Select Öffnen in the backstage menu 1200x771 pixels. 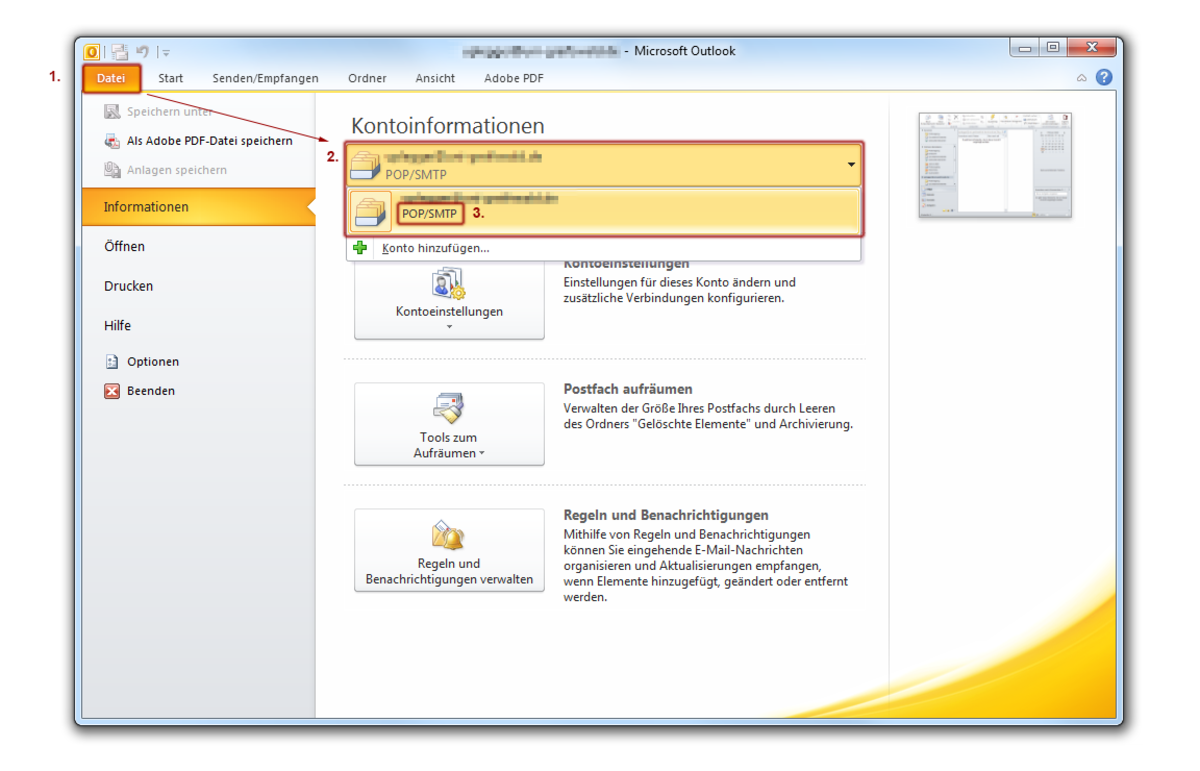coord(124,246)
